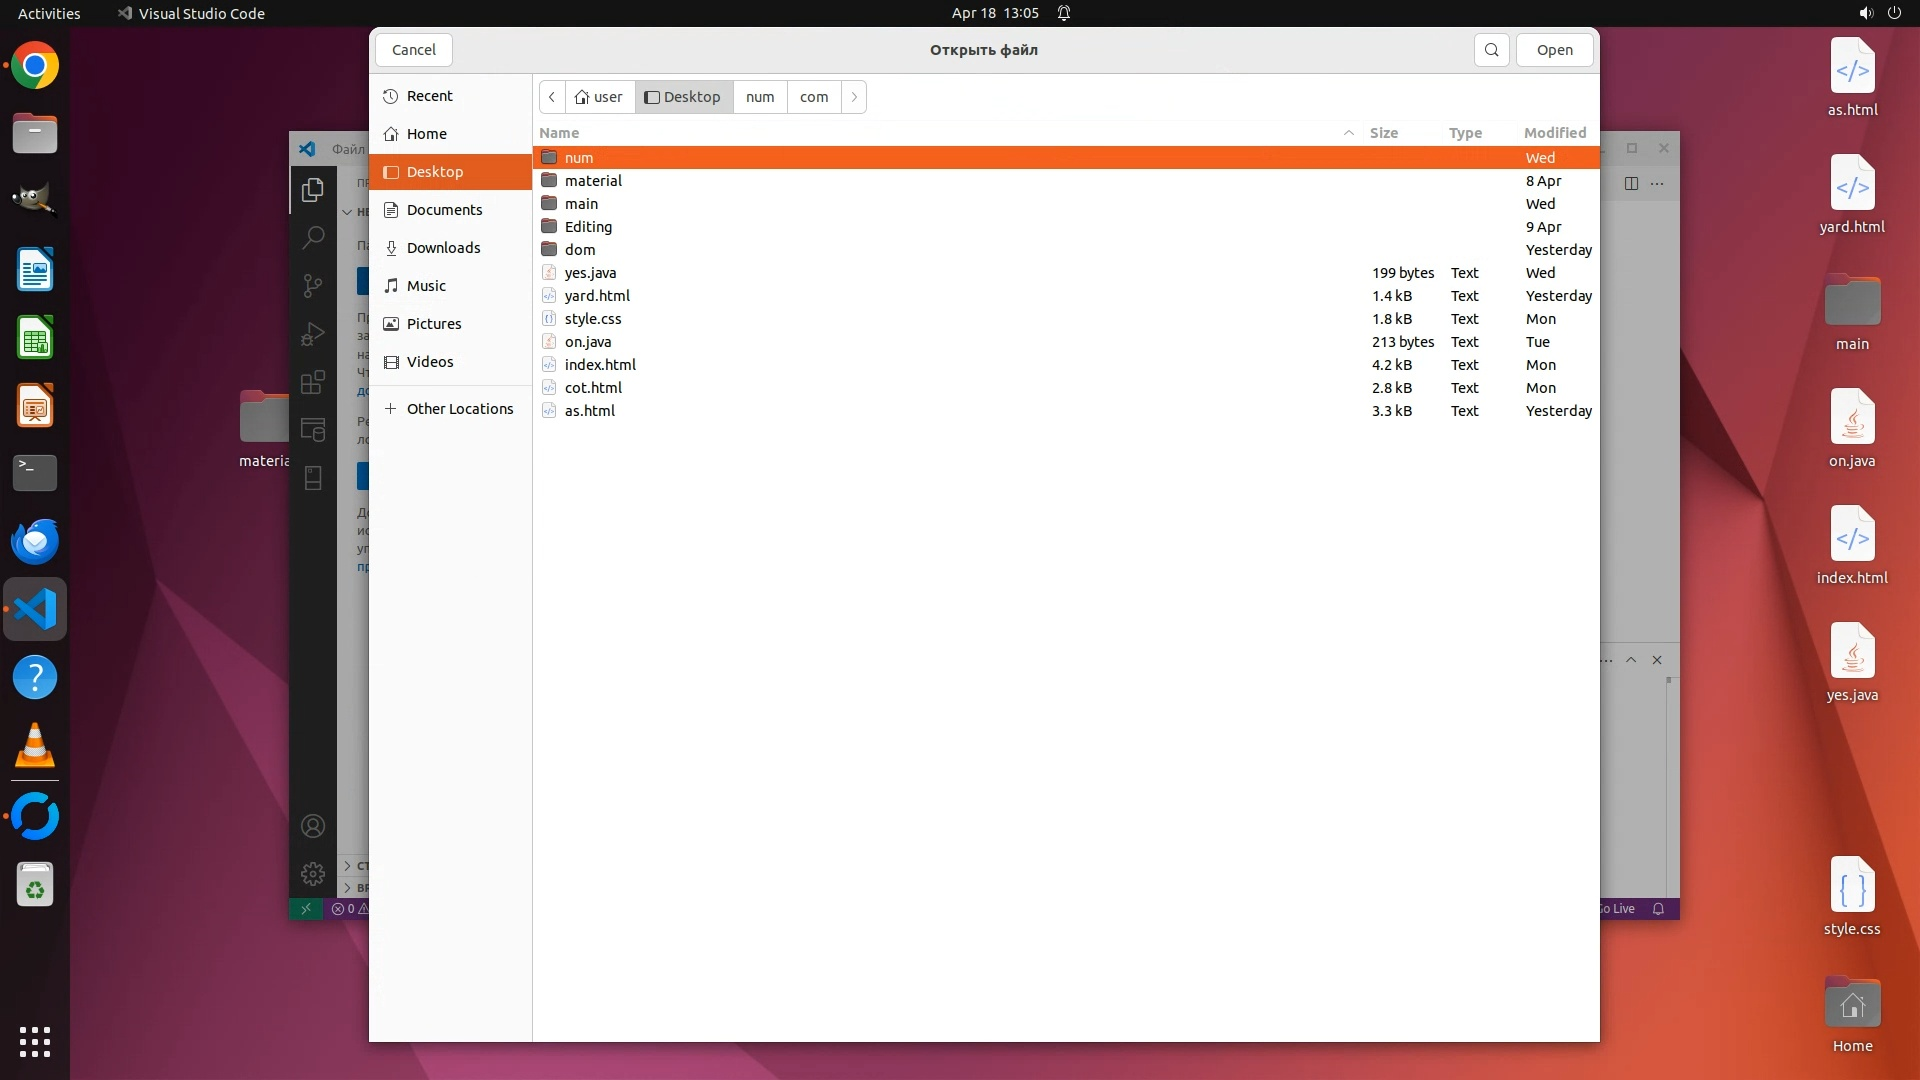Click the search icon in file dialog

tap(1491, 50)
